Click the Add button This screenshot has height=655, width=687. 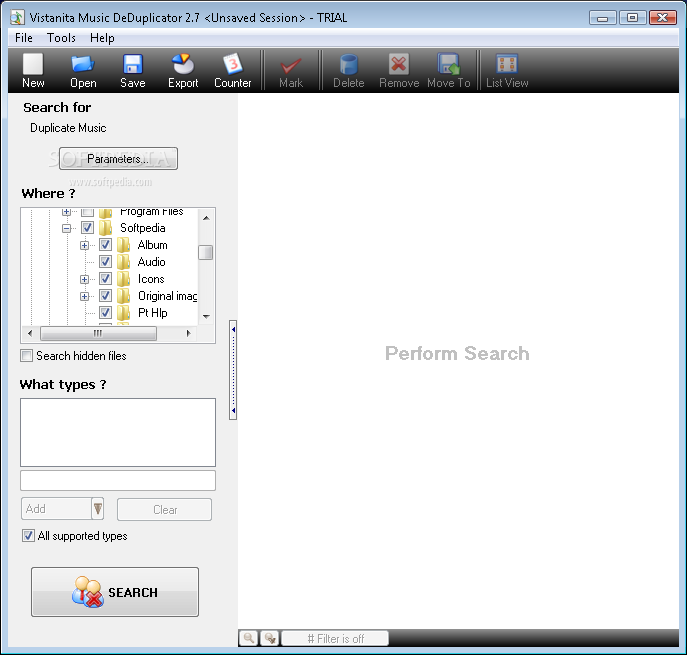coord(57,509)
